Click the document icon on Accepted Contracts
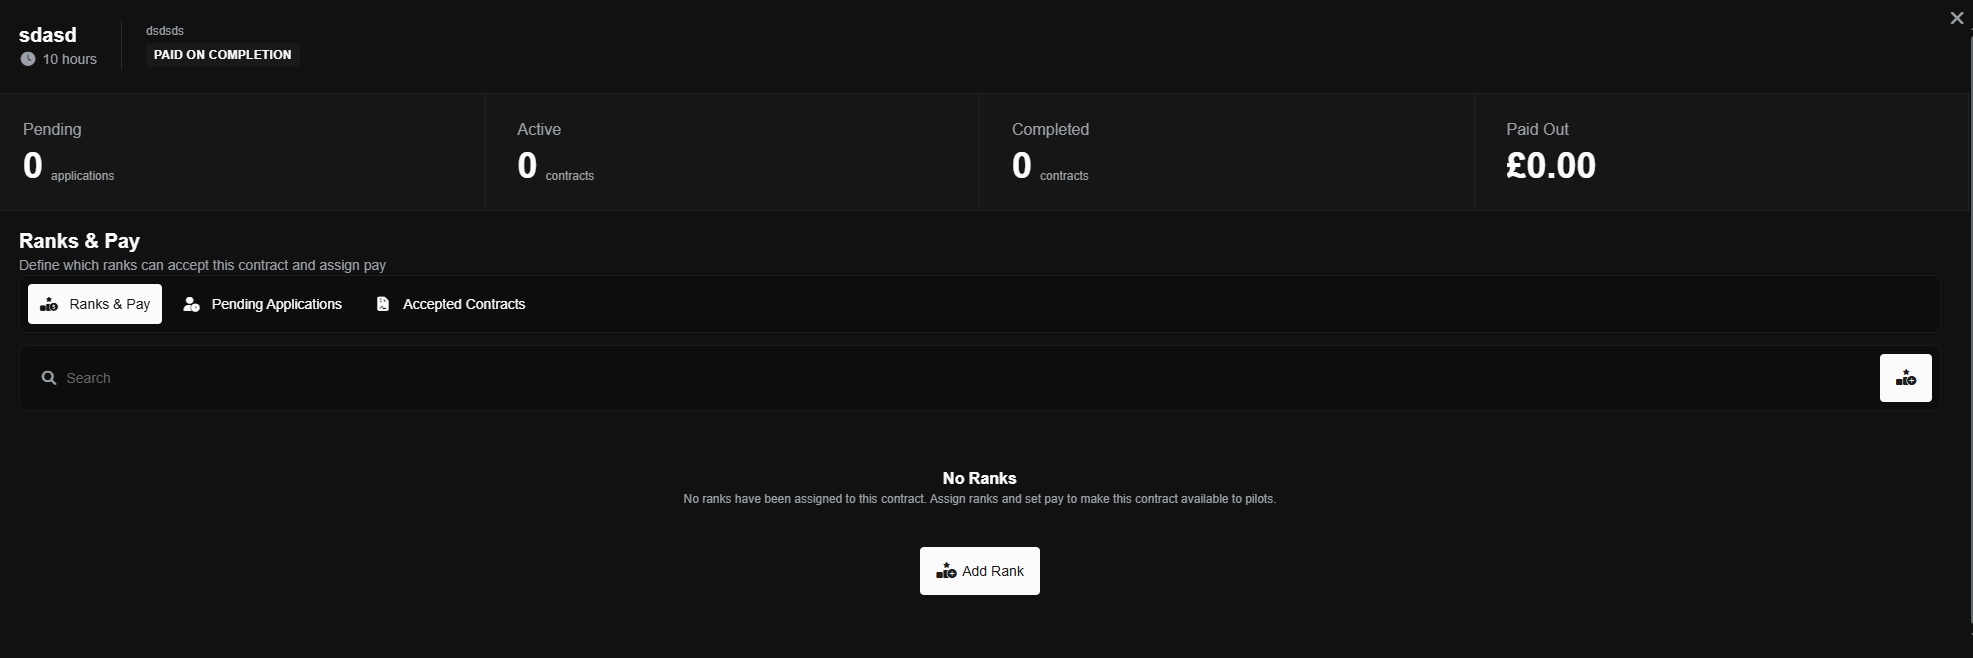The image size is (1973, 658). 382,304
